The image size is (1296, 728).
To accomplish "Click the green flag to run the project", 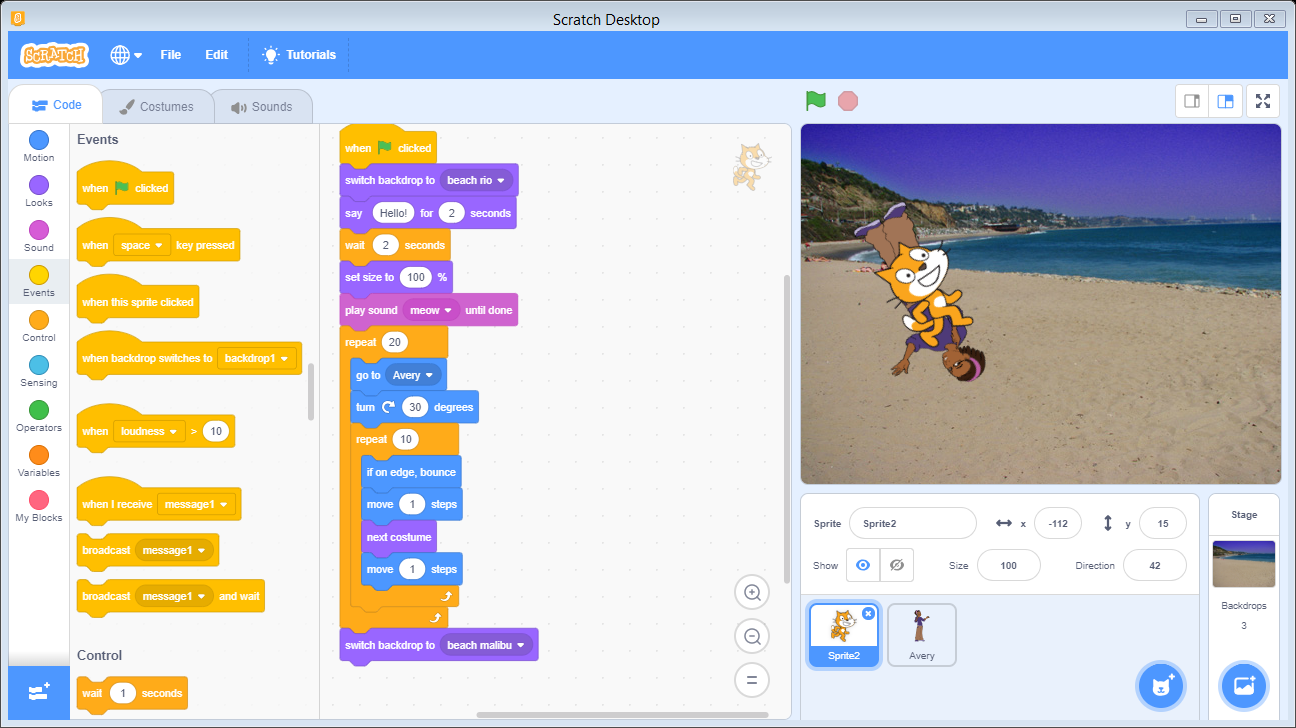I will coord(815,100).
